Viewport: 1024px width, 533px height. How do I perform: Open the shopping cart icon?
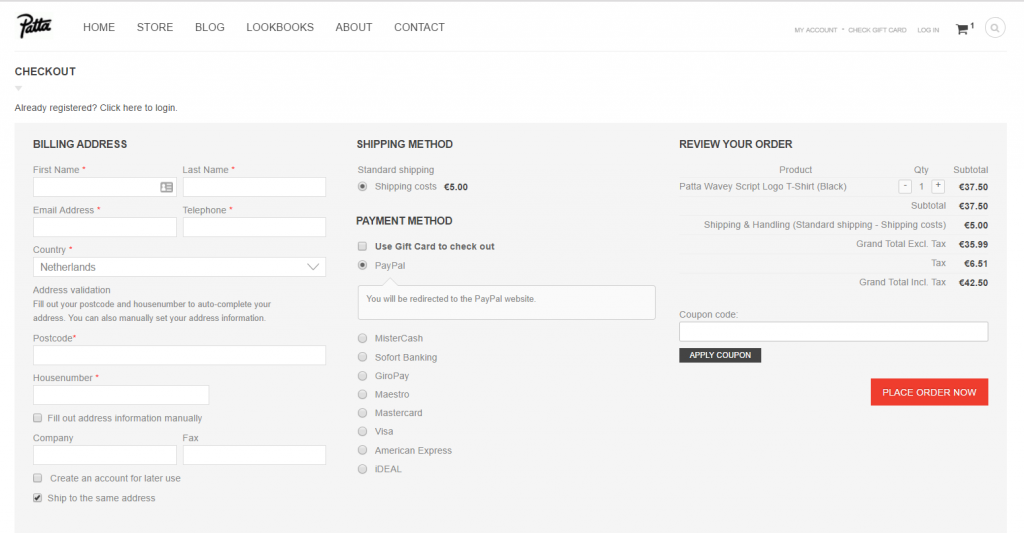click(962, 29)
